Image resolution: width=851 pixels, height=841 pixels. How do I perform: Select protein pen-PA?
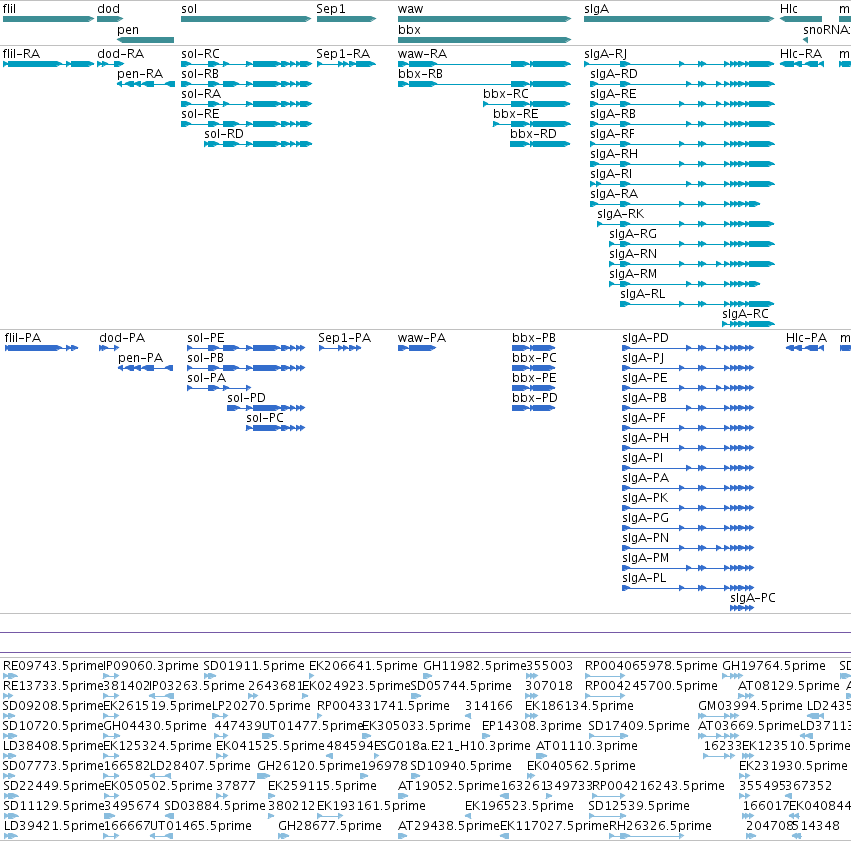point(145,368)
